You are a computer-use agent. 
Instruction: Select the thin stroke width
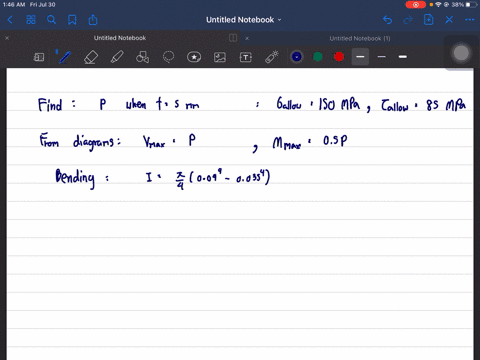[382, 57]
